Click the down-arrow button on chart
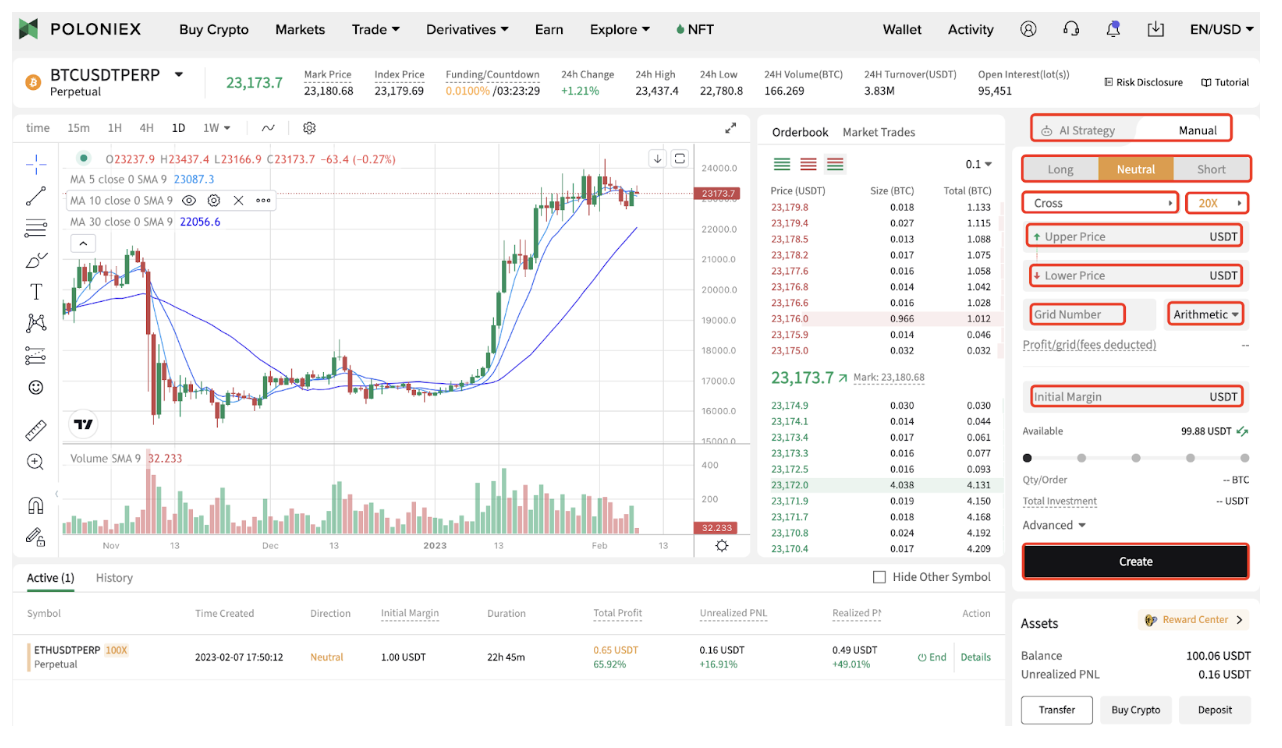Viewport: 1282px width, 748px height. point(657,158)
